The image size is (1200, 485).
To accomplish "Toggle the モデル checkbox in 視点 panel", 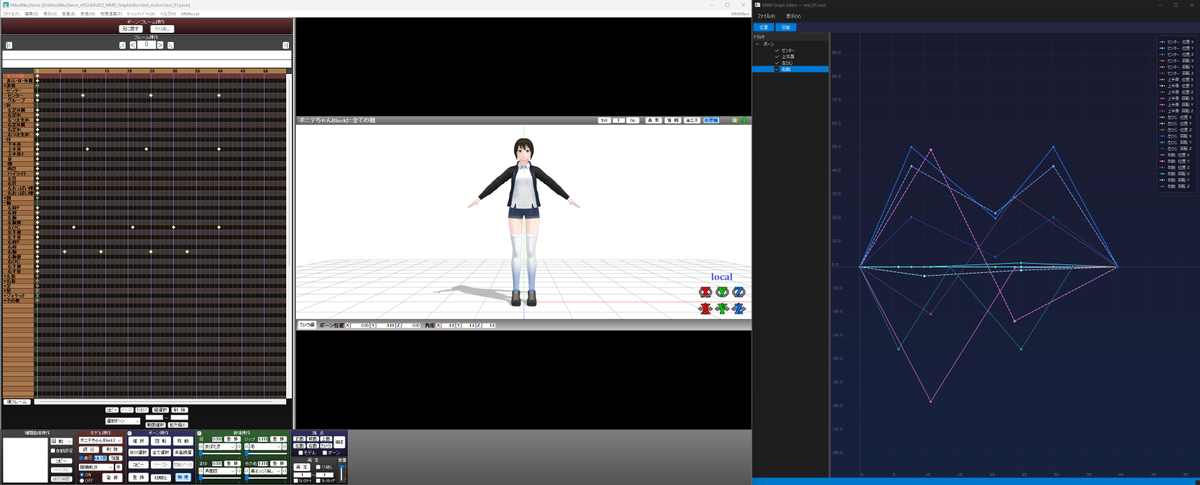I will point(300,453).
